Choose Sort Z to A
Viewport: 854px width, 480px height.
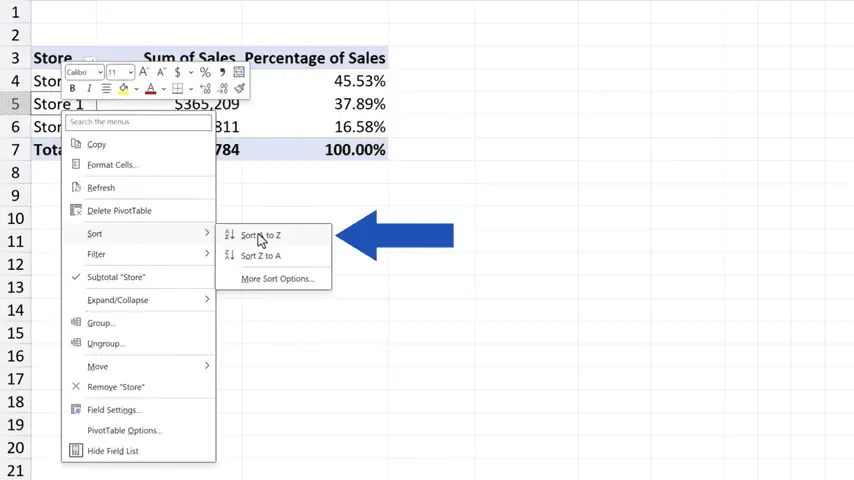click(x=260, y=256)
